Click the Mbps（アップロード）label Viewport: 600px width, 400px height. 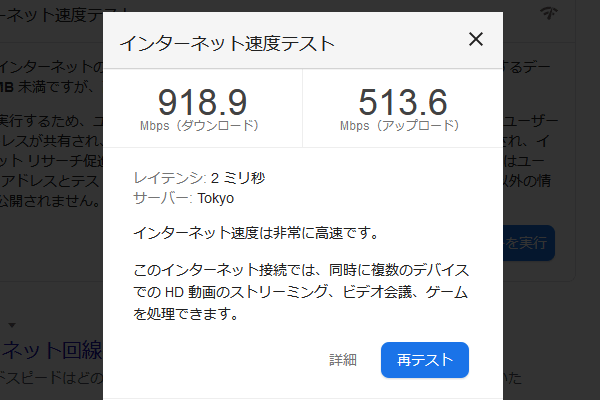pos(400,126)
